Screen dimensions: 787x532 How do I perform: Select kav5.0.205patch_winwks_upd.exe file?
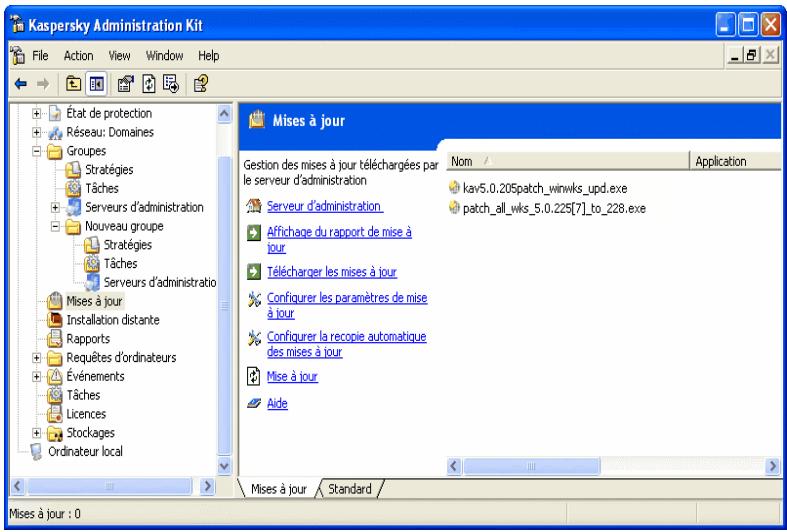click(545, 188)
